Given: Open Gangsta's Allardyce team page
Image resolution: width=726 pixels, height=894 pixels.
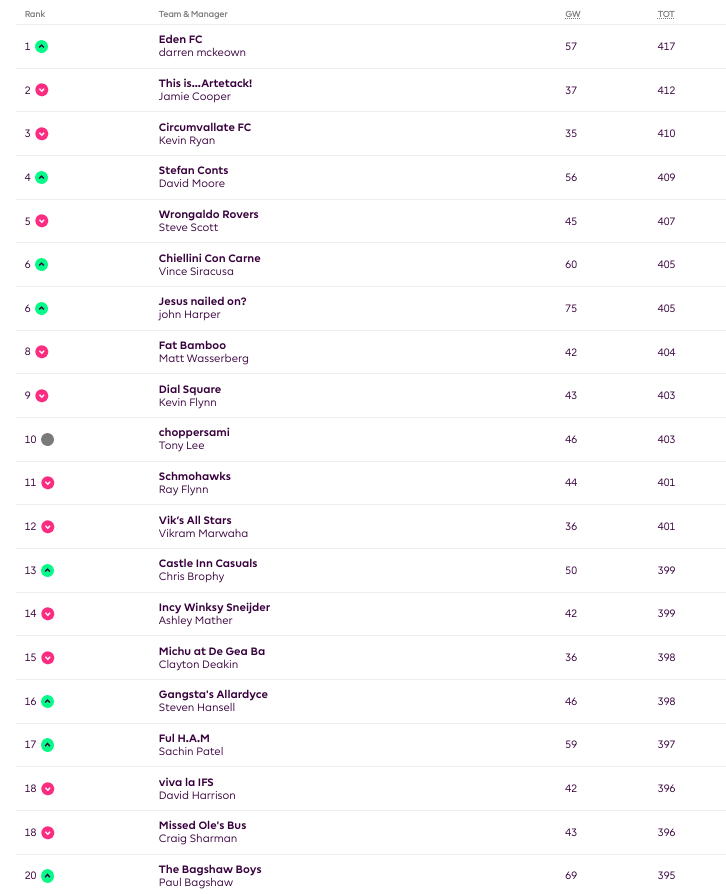Looking at the screenshot, I should 213,694.
